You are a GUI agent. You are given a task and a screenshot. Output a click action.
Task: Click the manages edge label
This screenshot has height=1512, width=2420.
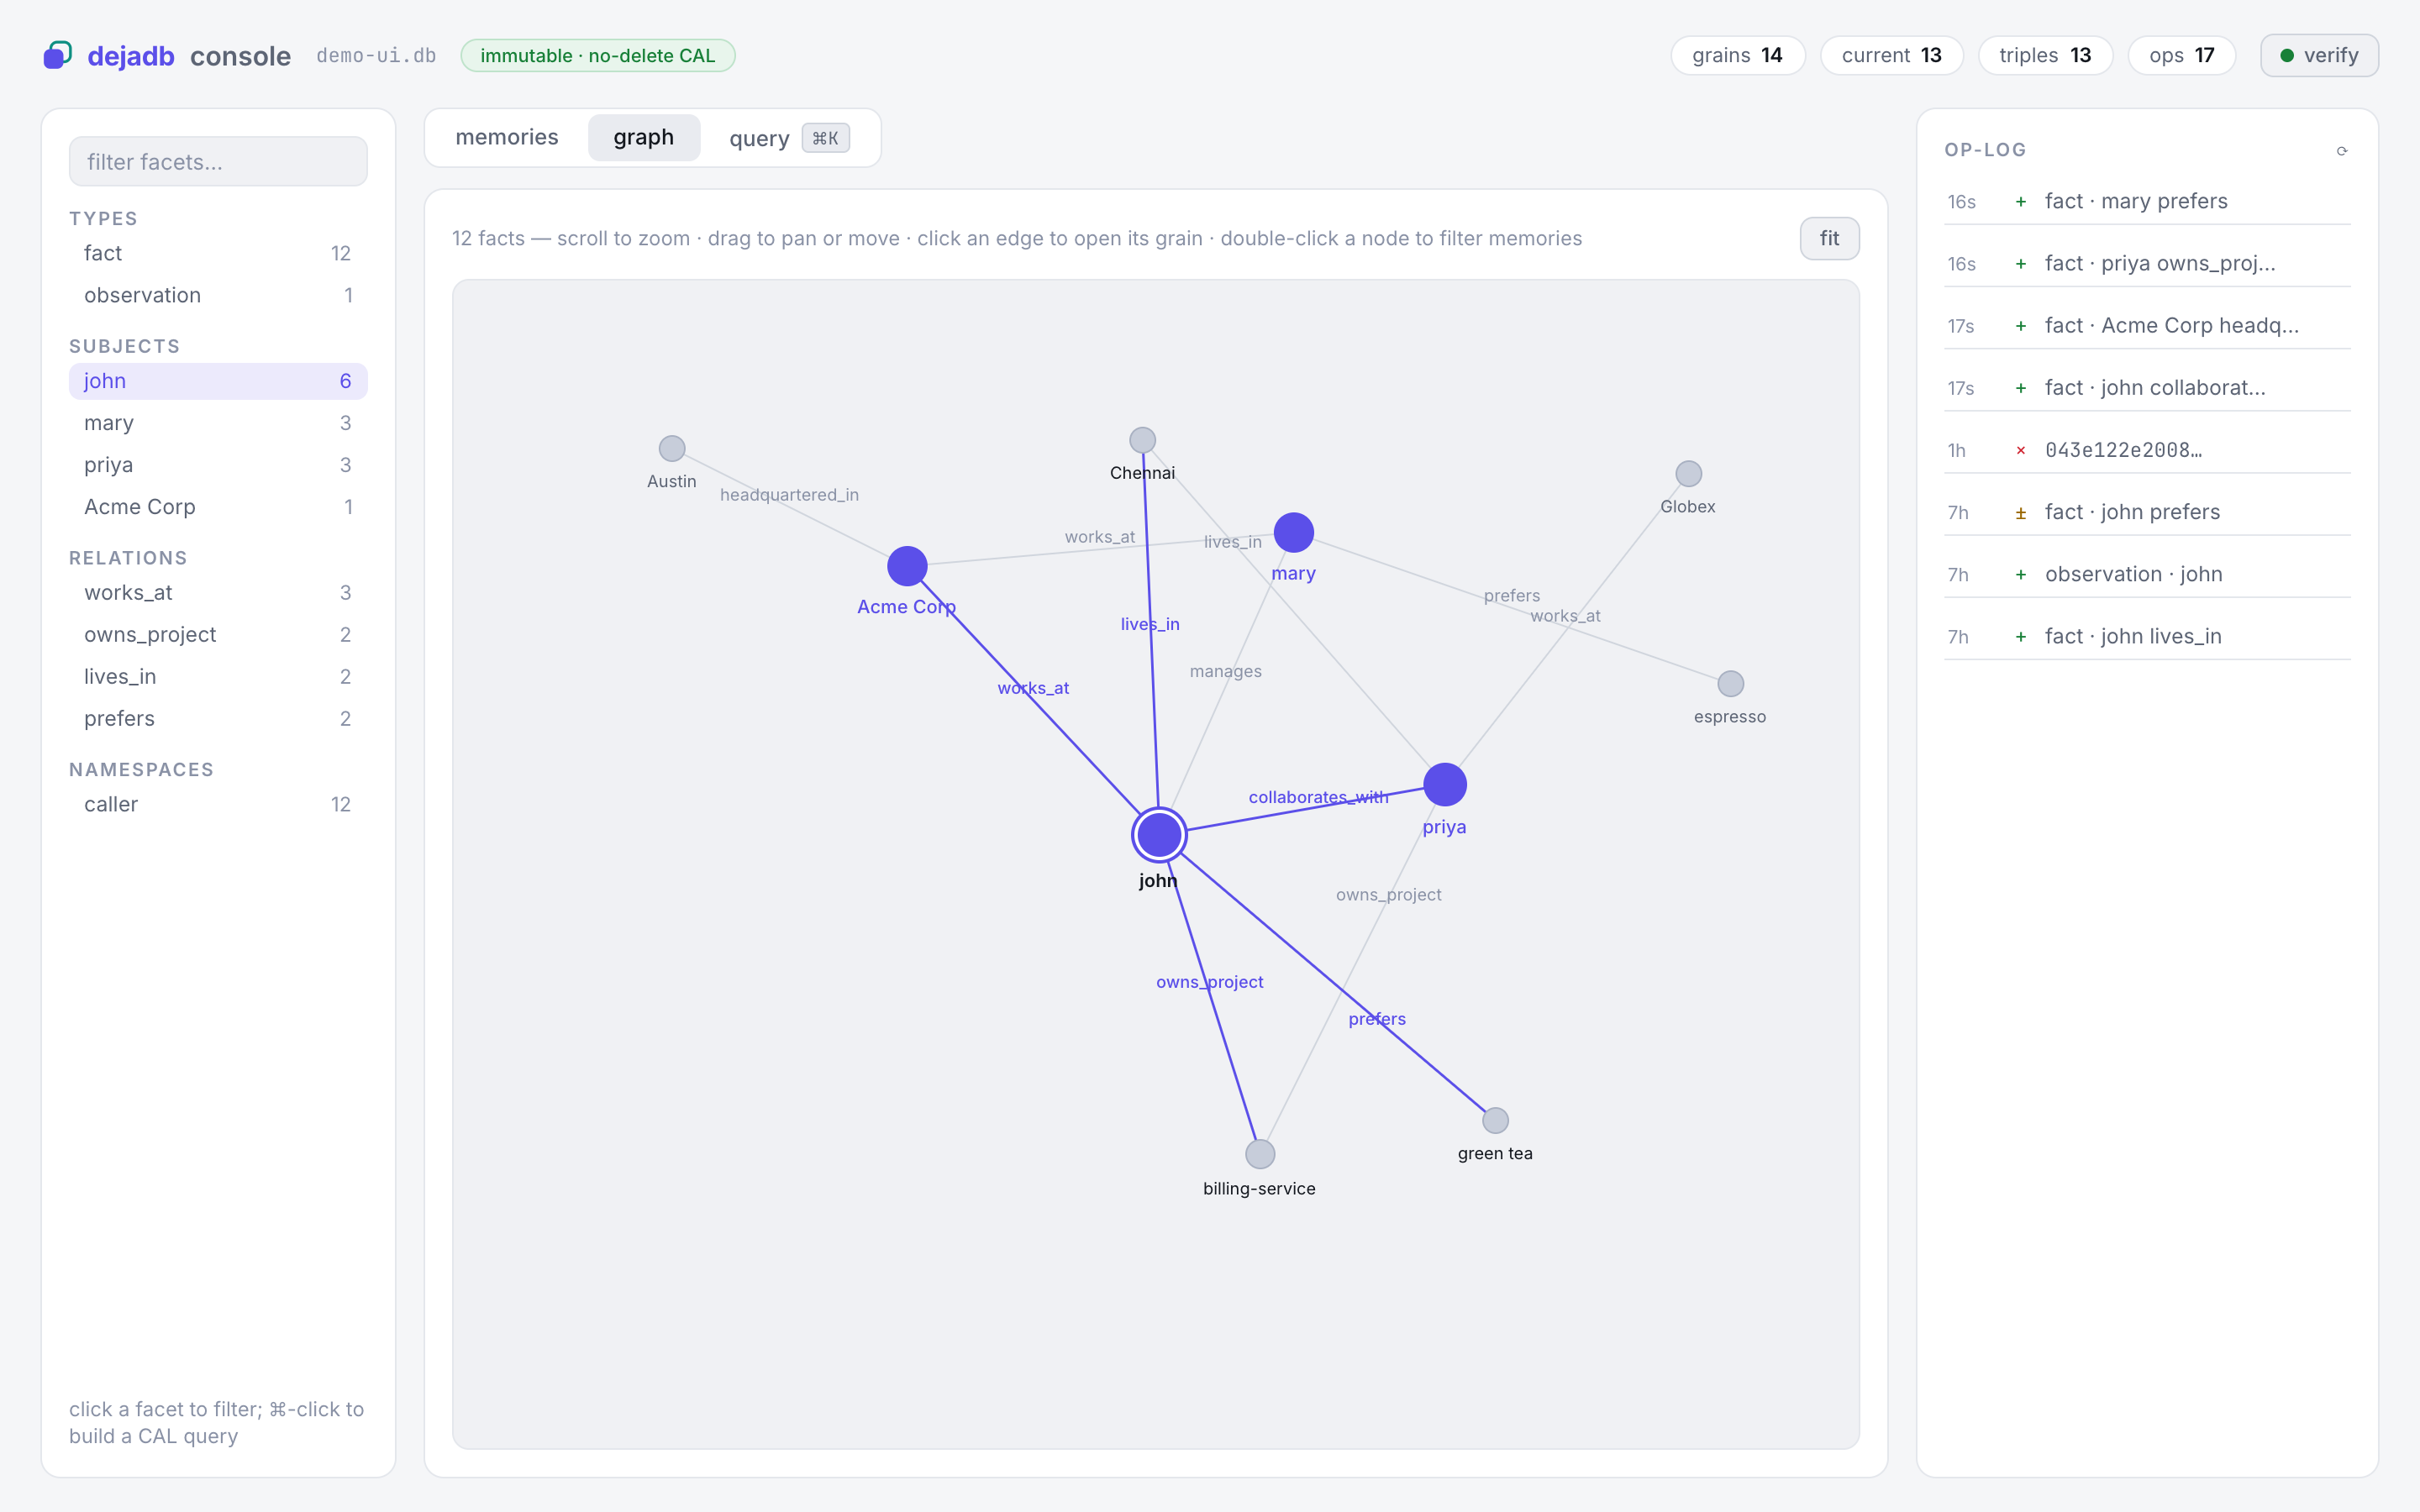click(x=1225, y=671)
